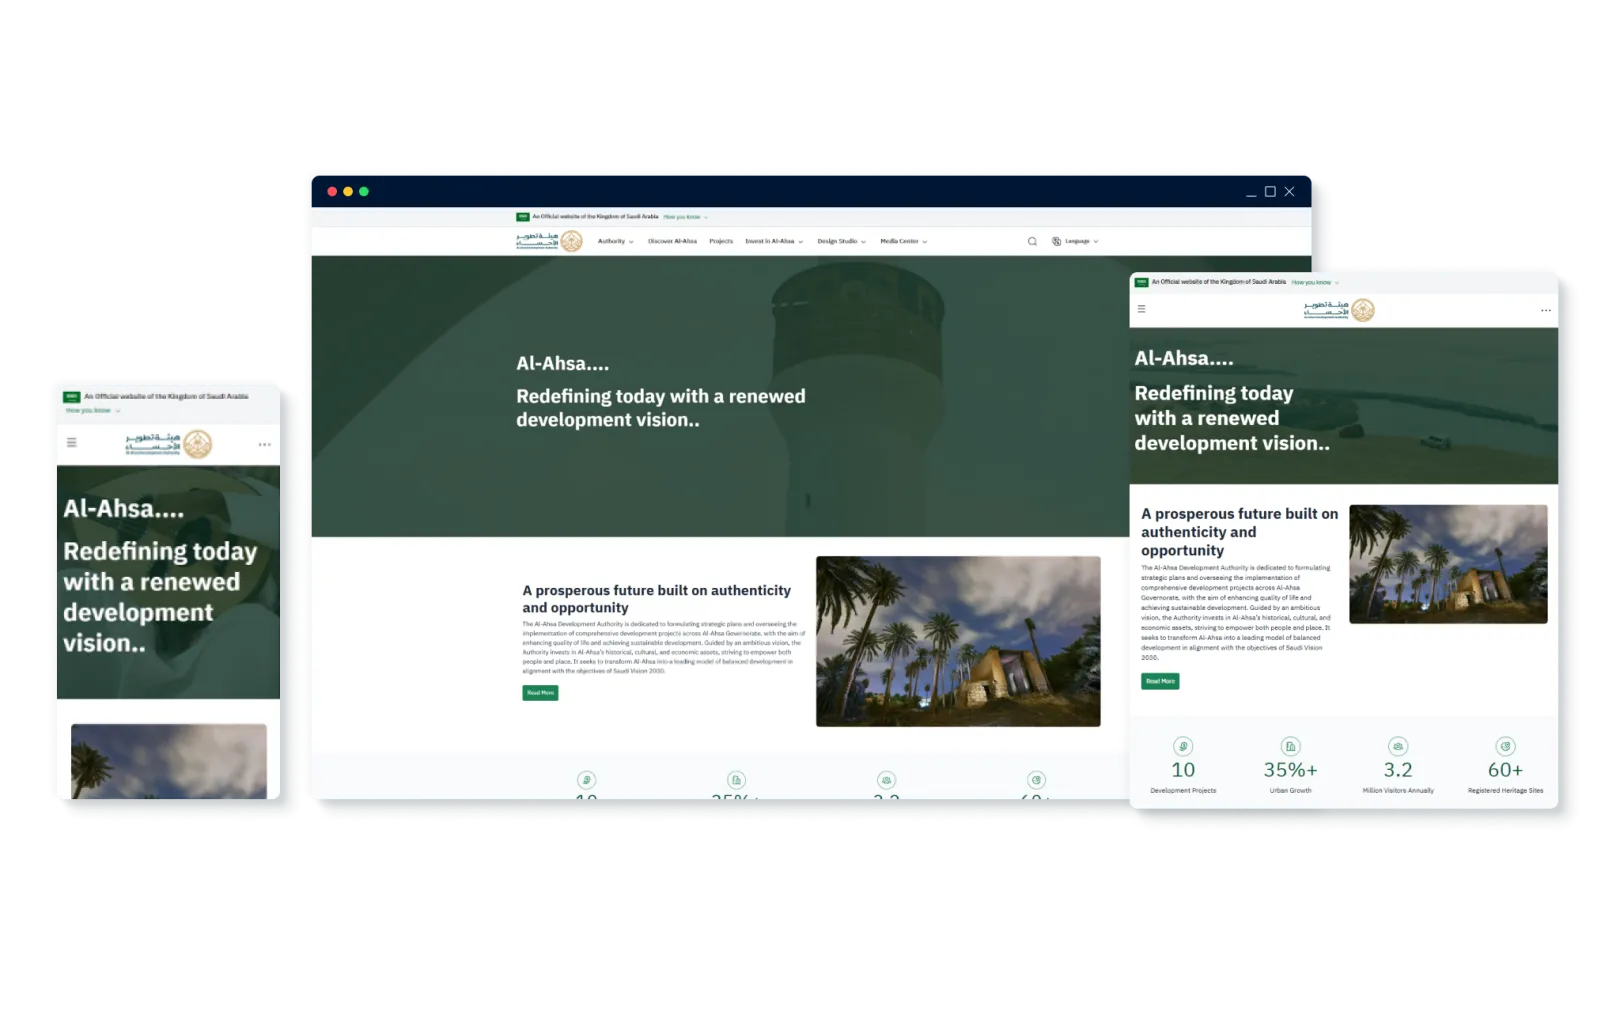1620x1027 pixels.
Task: Open the Discover Al-Ahsa menu item
Action: pyautogui.click(x=672, y=241)
